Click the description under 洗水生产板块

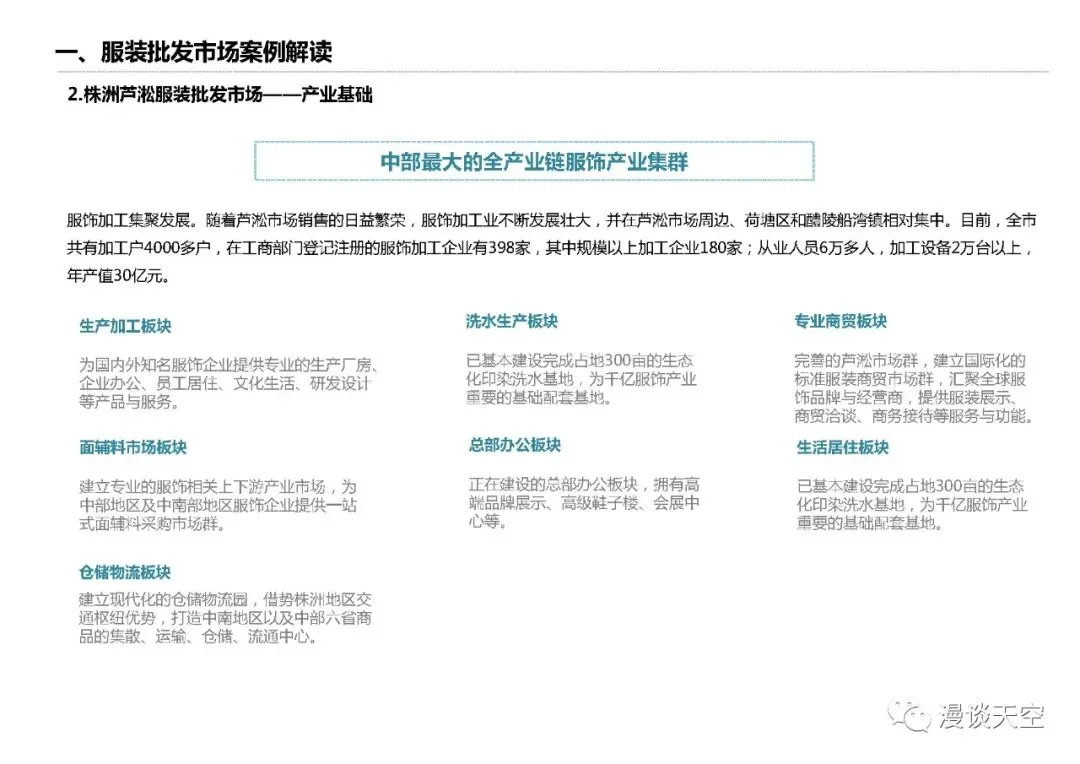581,379
